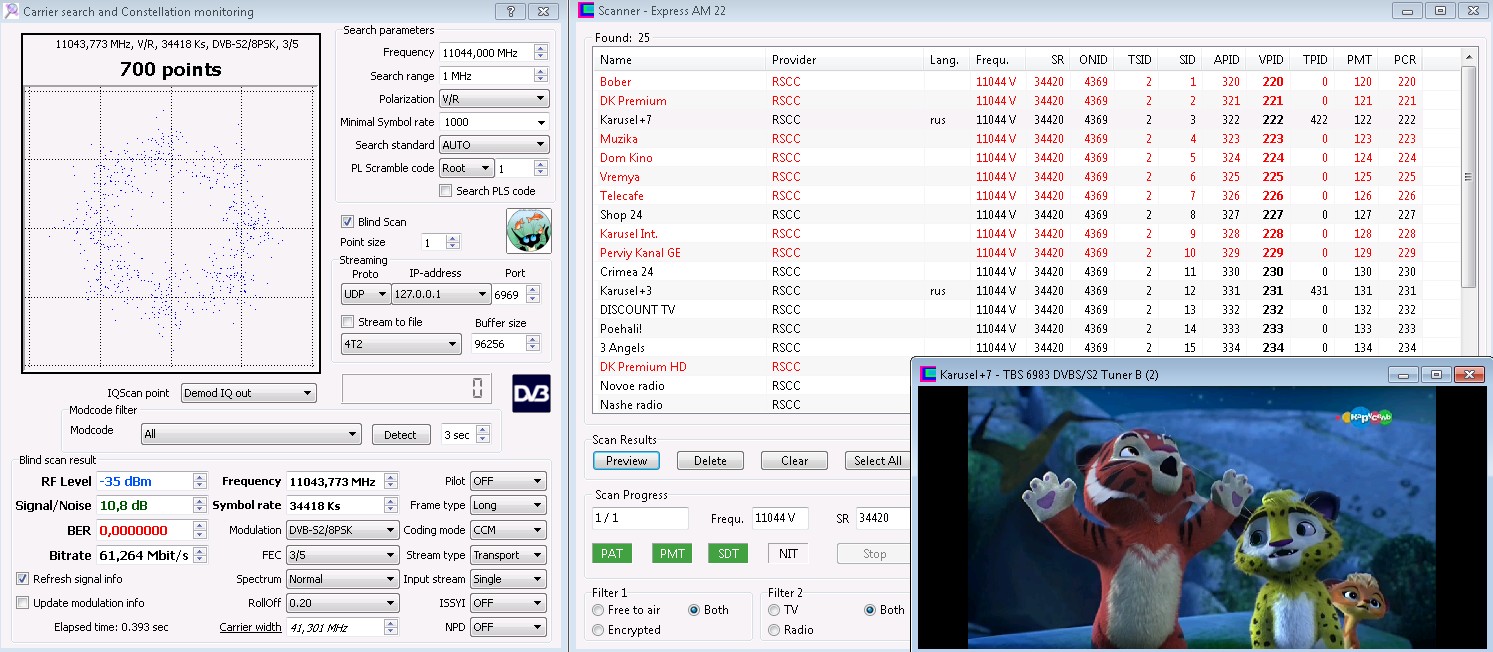The height and width of the screenshot is (652, 1493).
Task: Click the green PAT indicator
Action: (612, 553)
